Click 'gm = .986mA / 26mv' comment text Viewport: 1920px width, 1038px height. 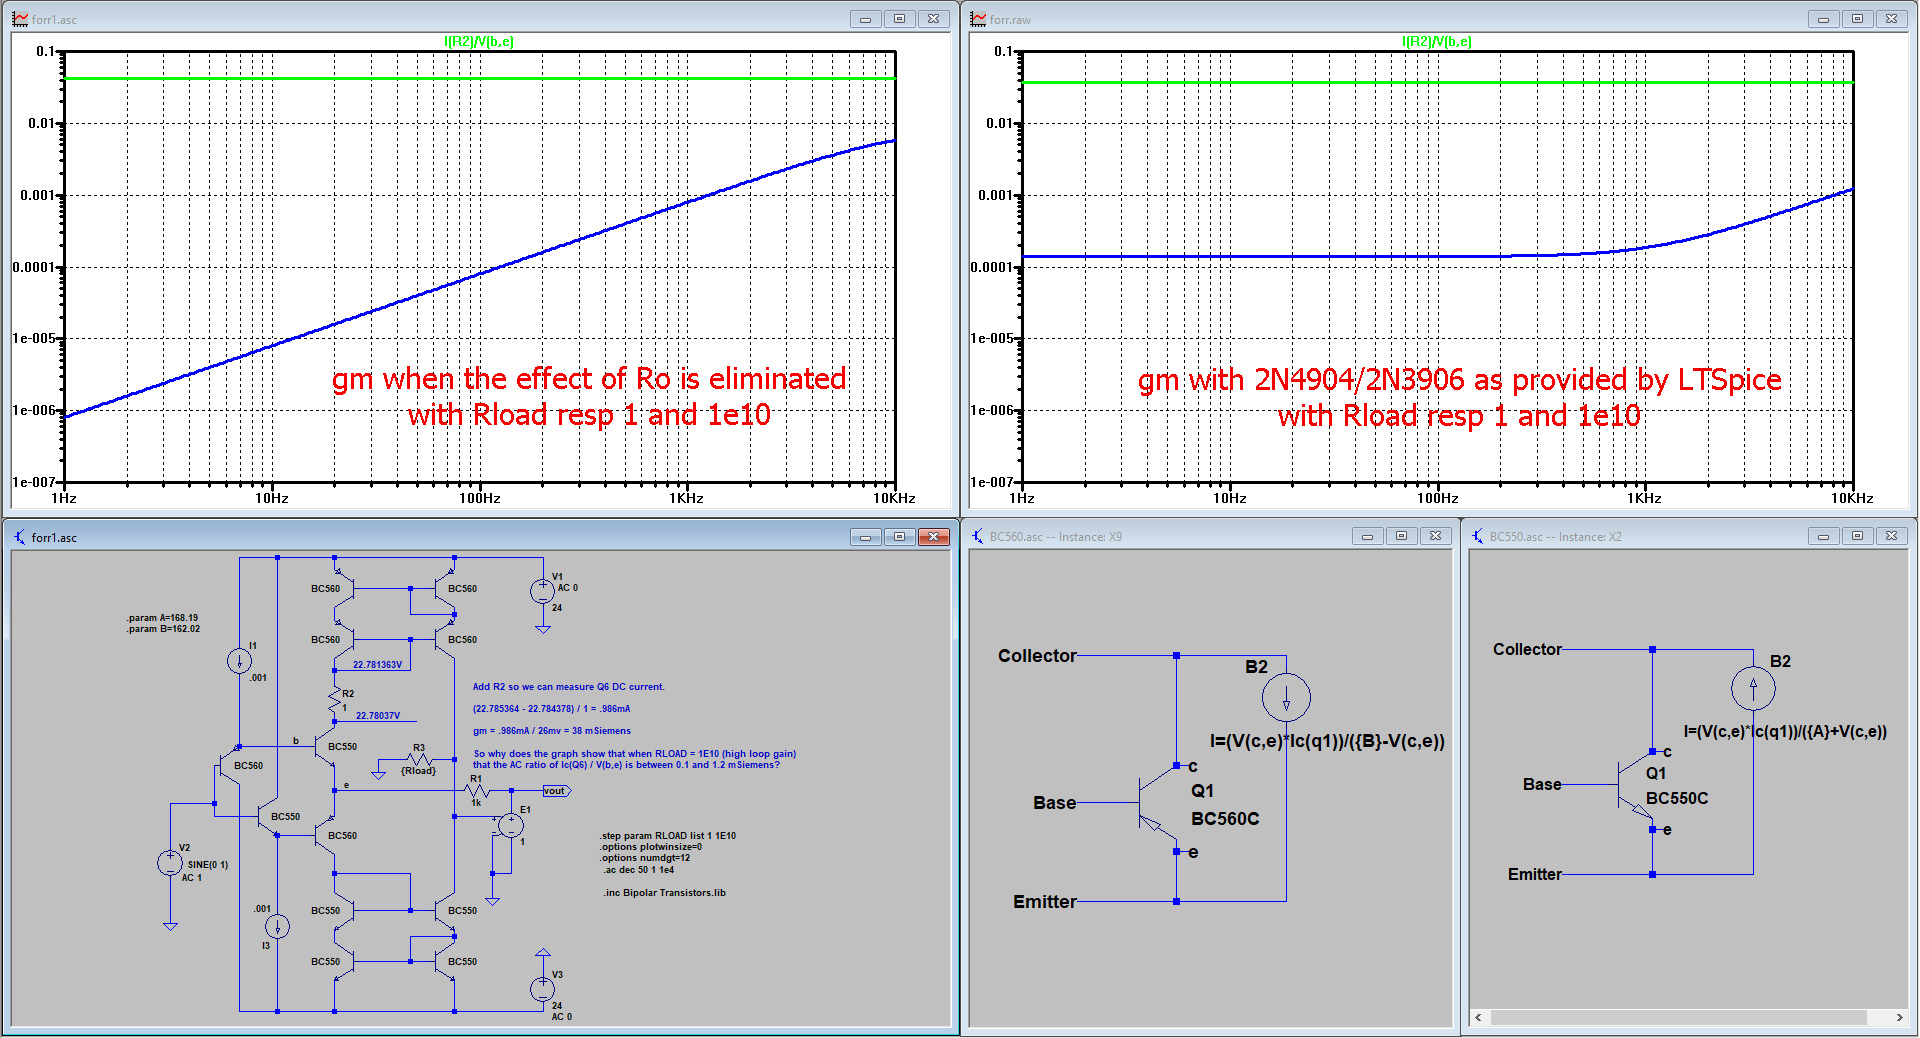pos(552,731)
